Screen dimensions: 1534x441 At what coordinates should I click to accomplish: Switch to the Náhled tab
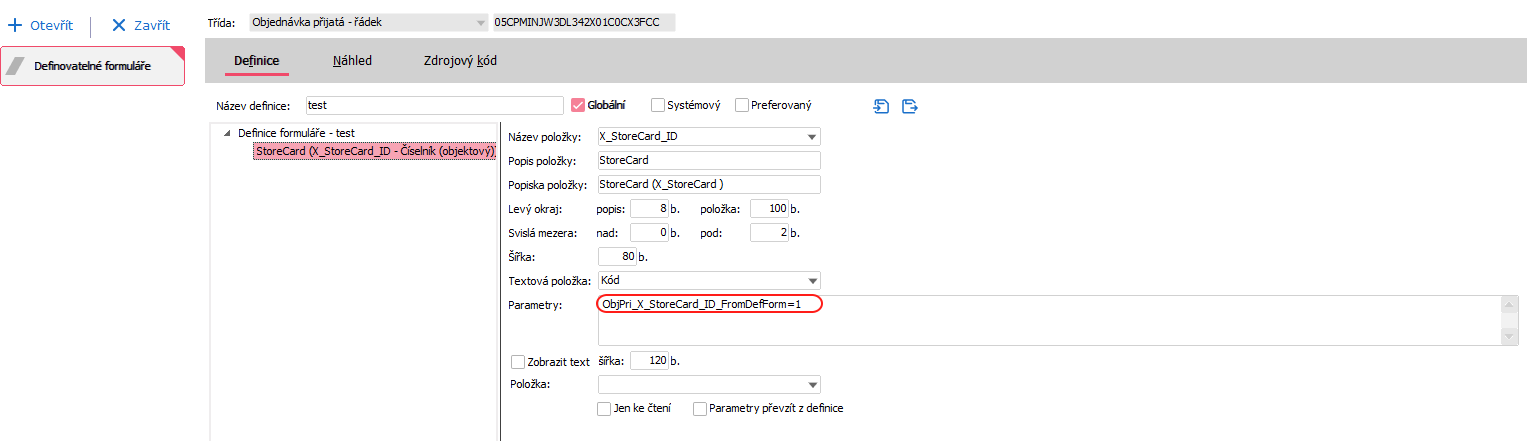(x=352, y=61)
